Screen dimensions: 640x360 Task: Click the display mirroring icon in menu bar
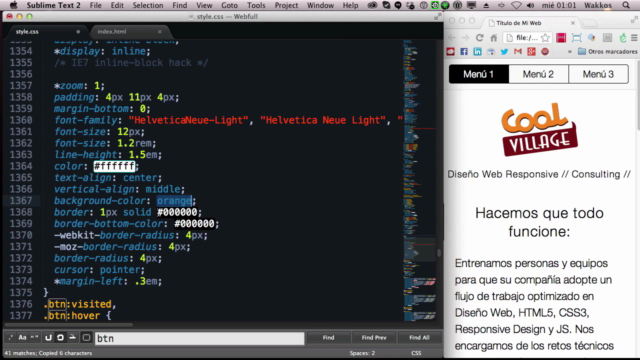point(471,5)
